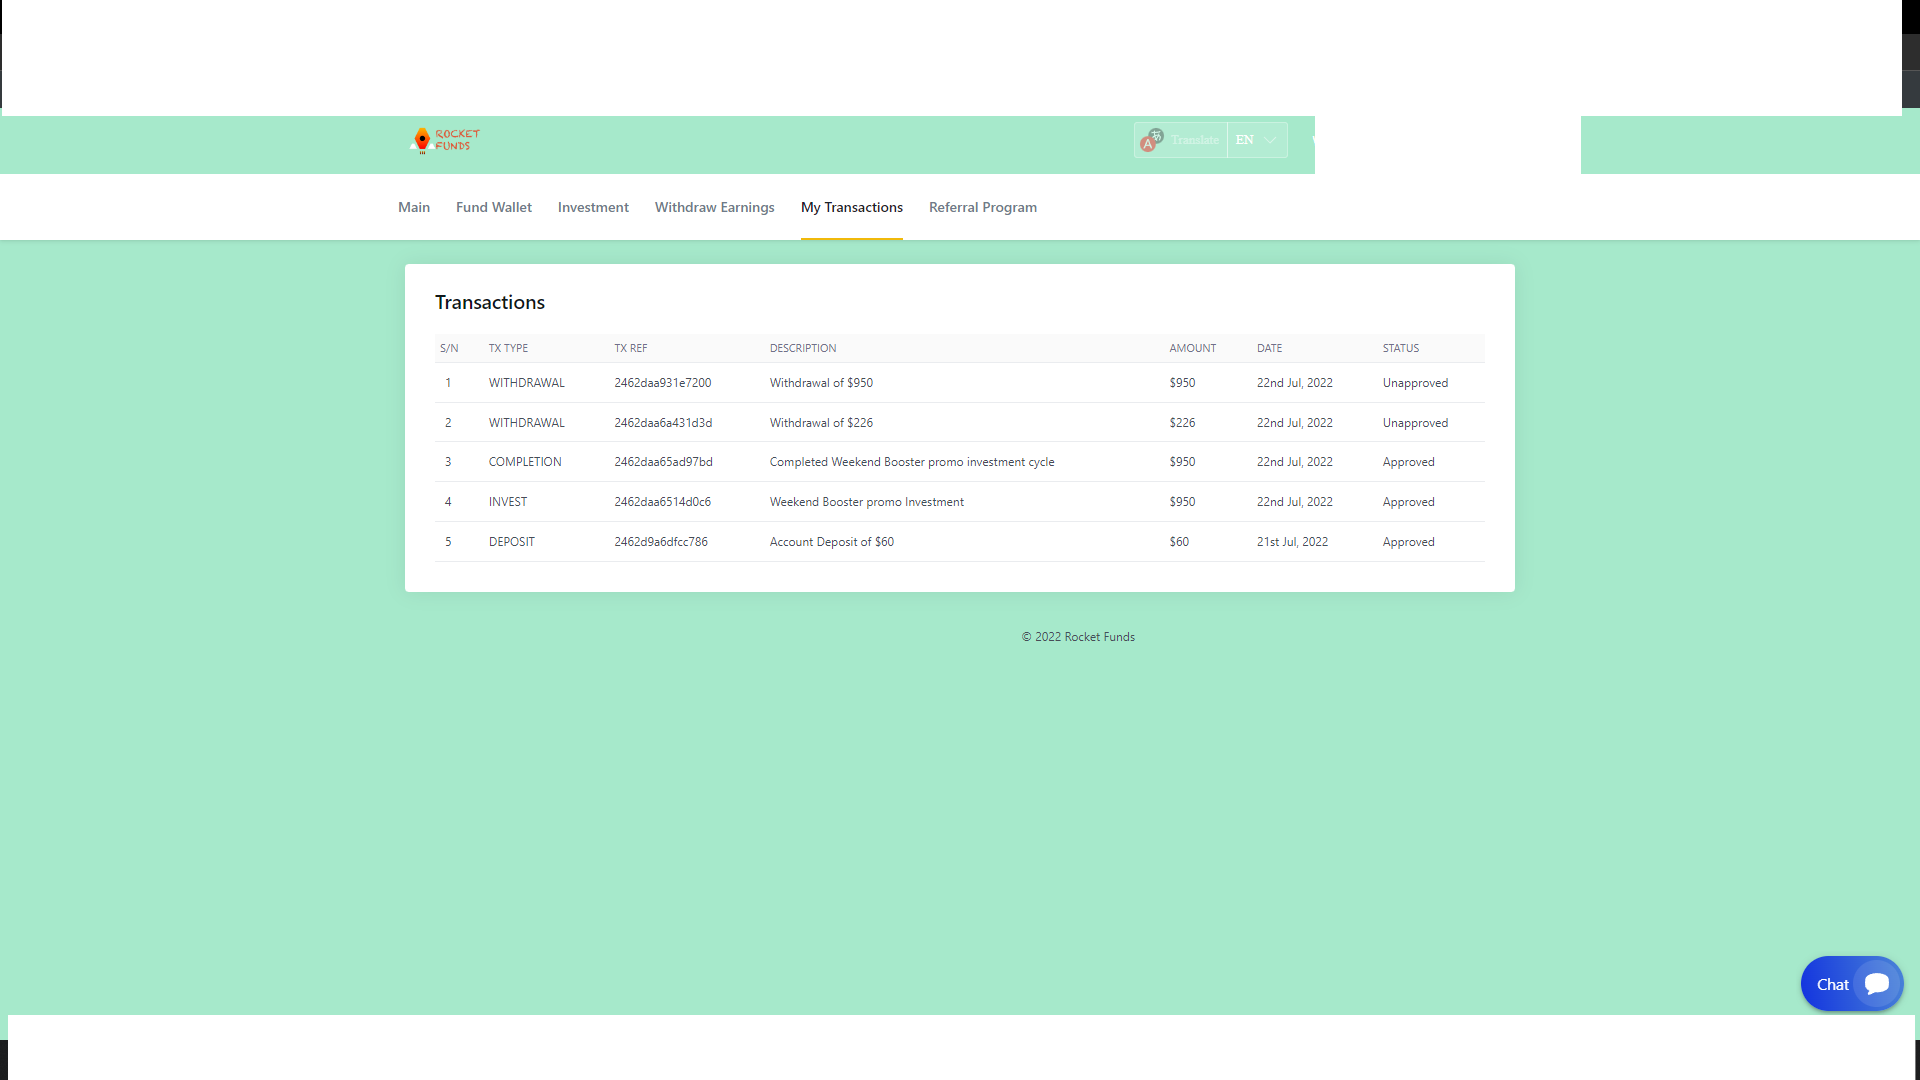The height and width of the screenshot is (1080, 1920).
Task: Go to Fund Wallet tab
Action: pyautogui.click(x=494, y=207)
